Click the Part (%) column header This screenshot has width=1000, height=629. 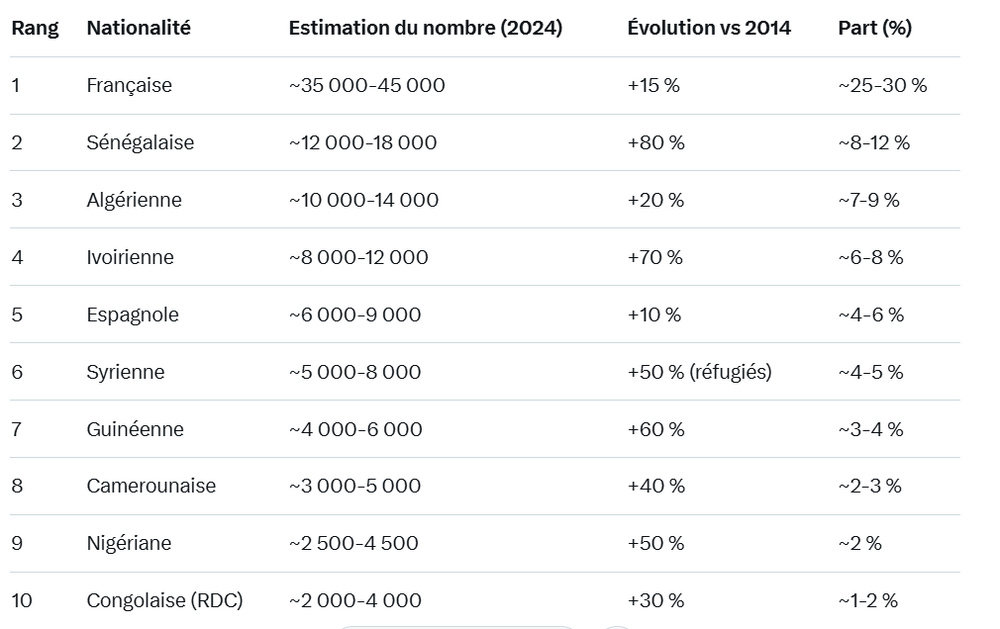(875, 28)
